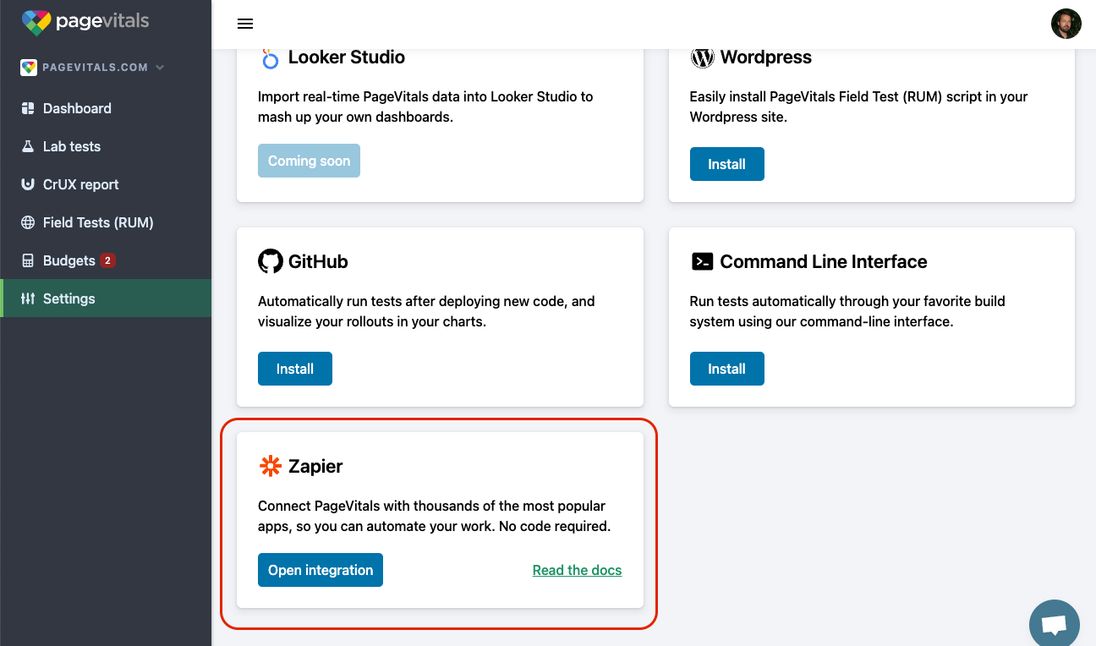Click the Command Line Interface terminal icon

tap(702, 261)
